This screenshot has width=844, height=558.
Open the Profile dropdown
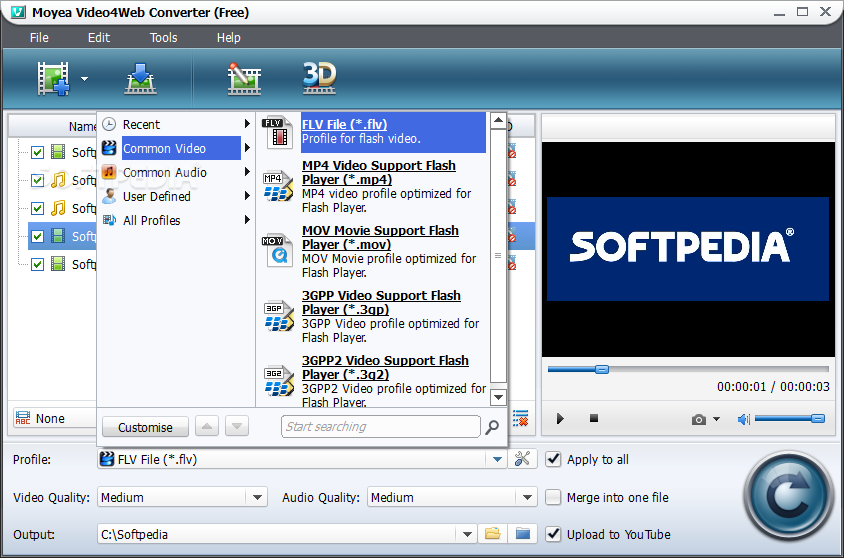(497, 460)
